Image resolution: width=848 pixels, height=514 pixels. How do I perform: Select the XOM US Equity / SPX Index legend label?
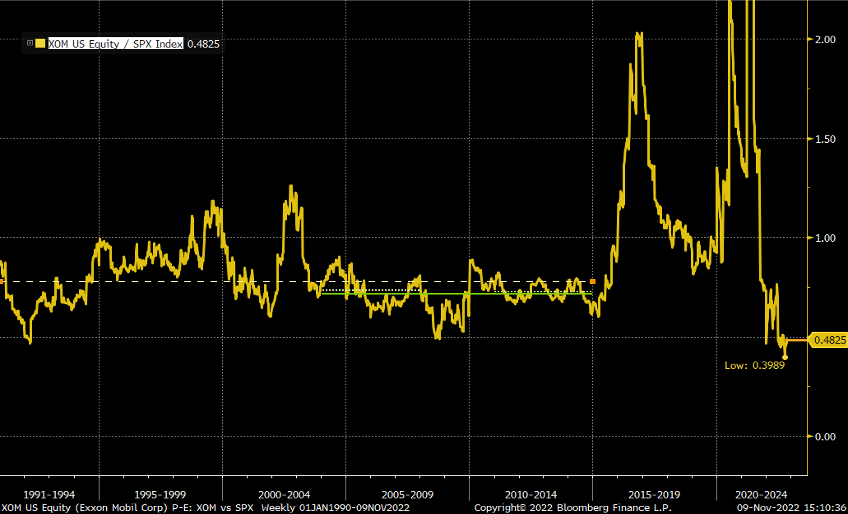pos(116,44)
